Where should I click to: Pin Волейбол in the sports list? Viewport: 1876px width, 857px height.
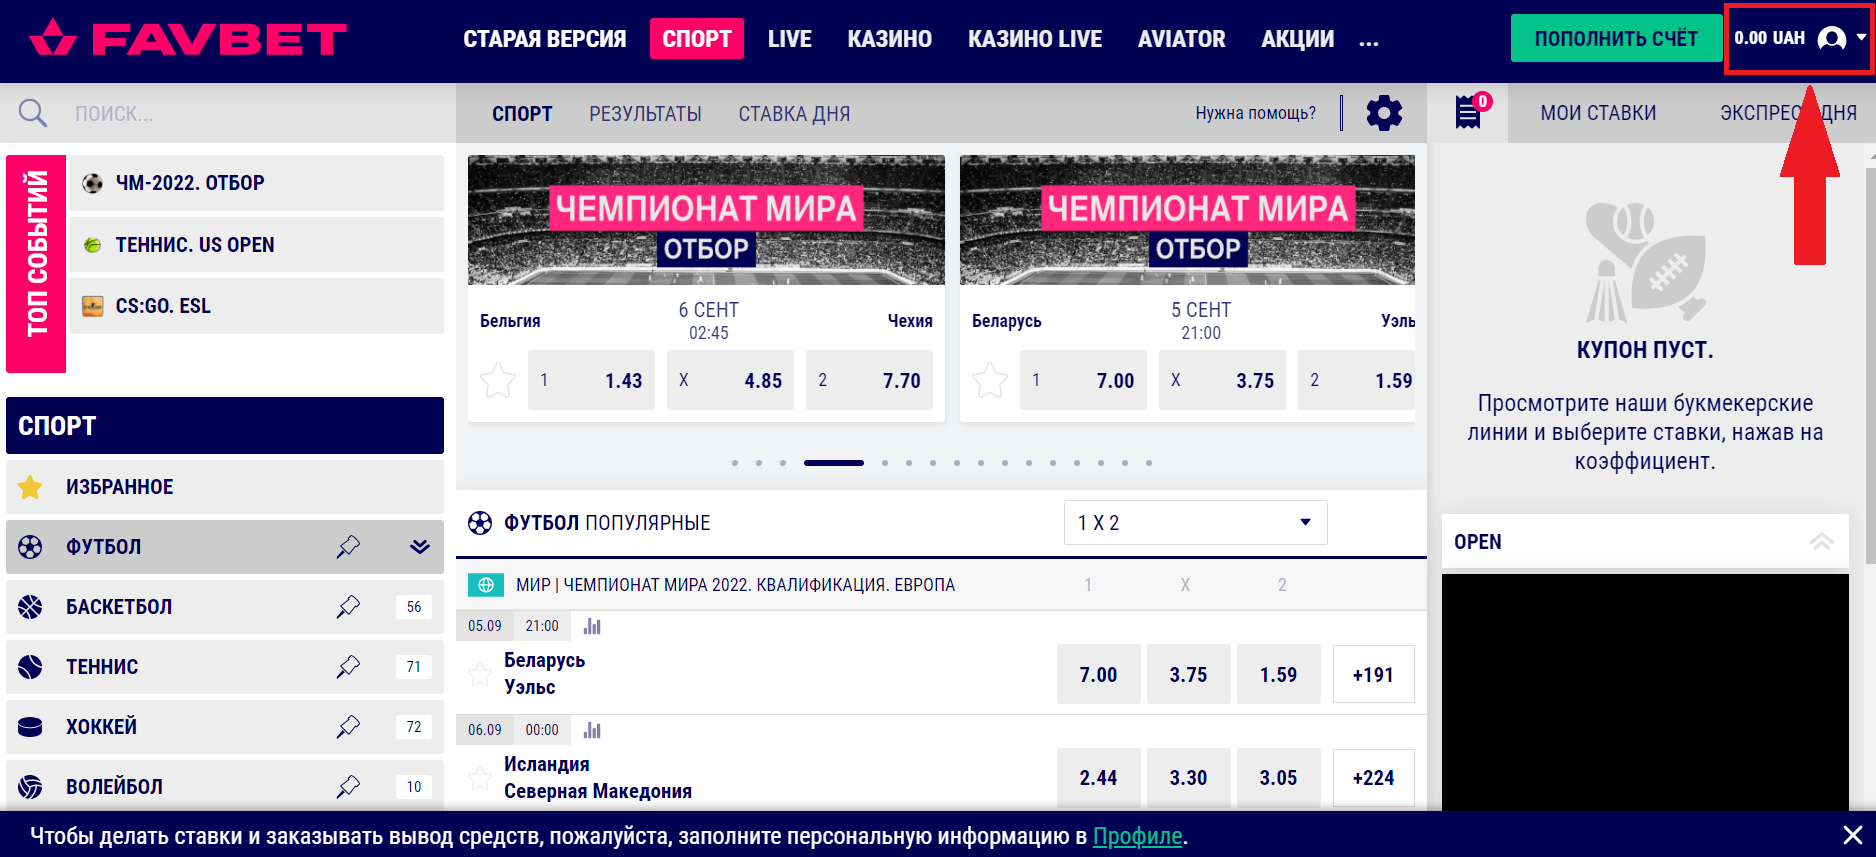[x=348, y=787]
